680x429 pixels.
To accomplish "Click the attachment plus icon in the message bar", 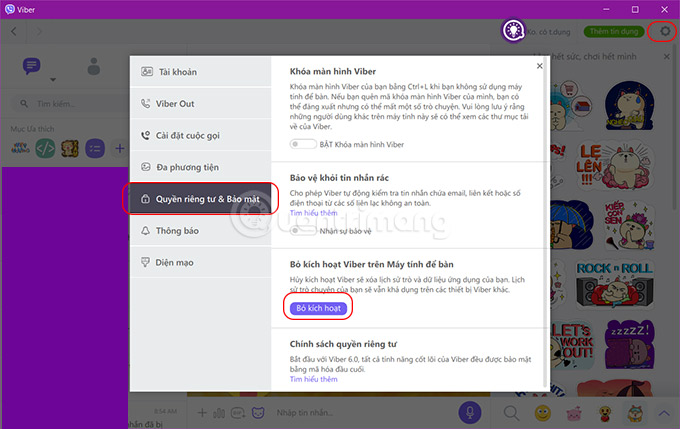I will point(202,413).
